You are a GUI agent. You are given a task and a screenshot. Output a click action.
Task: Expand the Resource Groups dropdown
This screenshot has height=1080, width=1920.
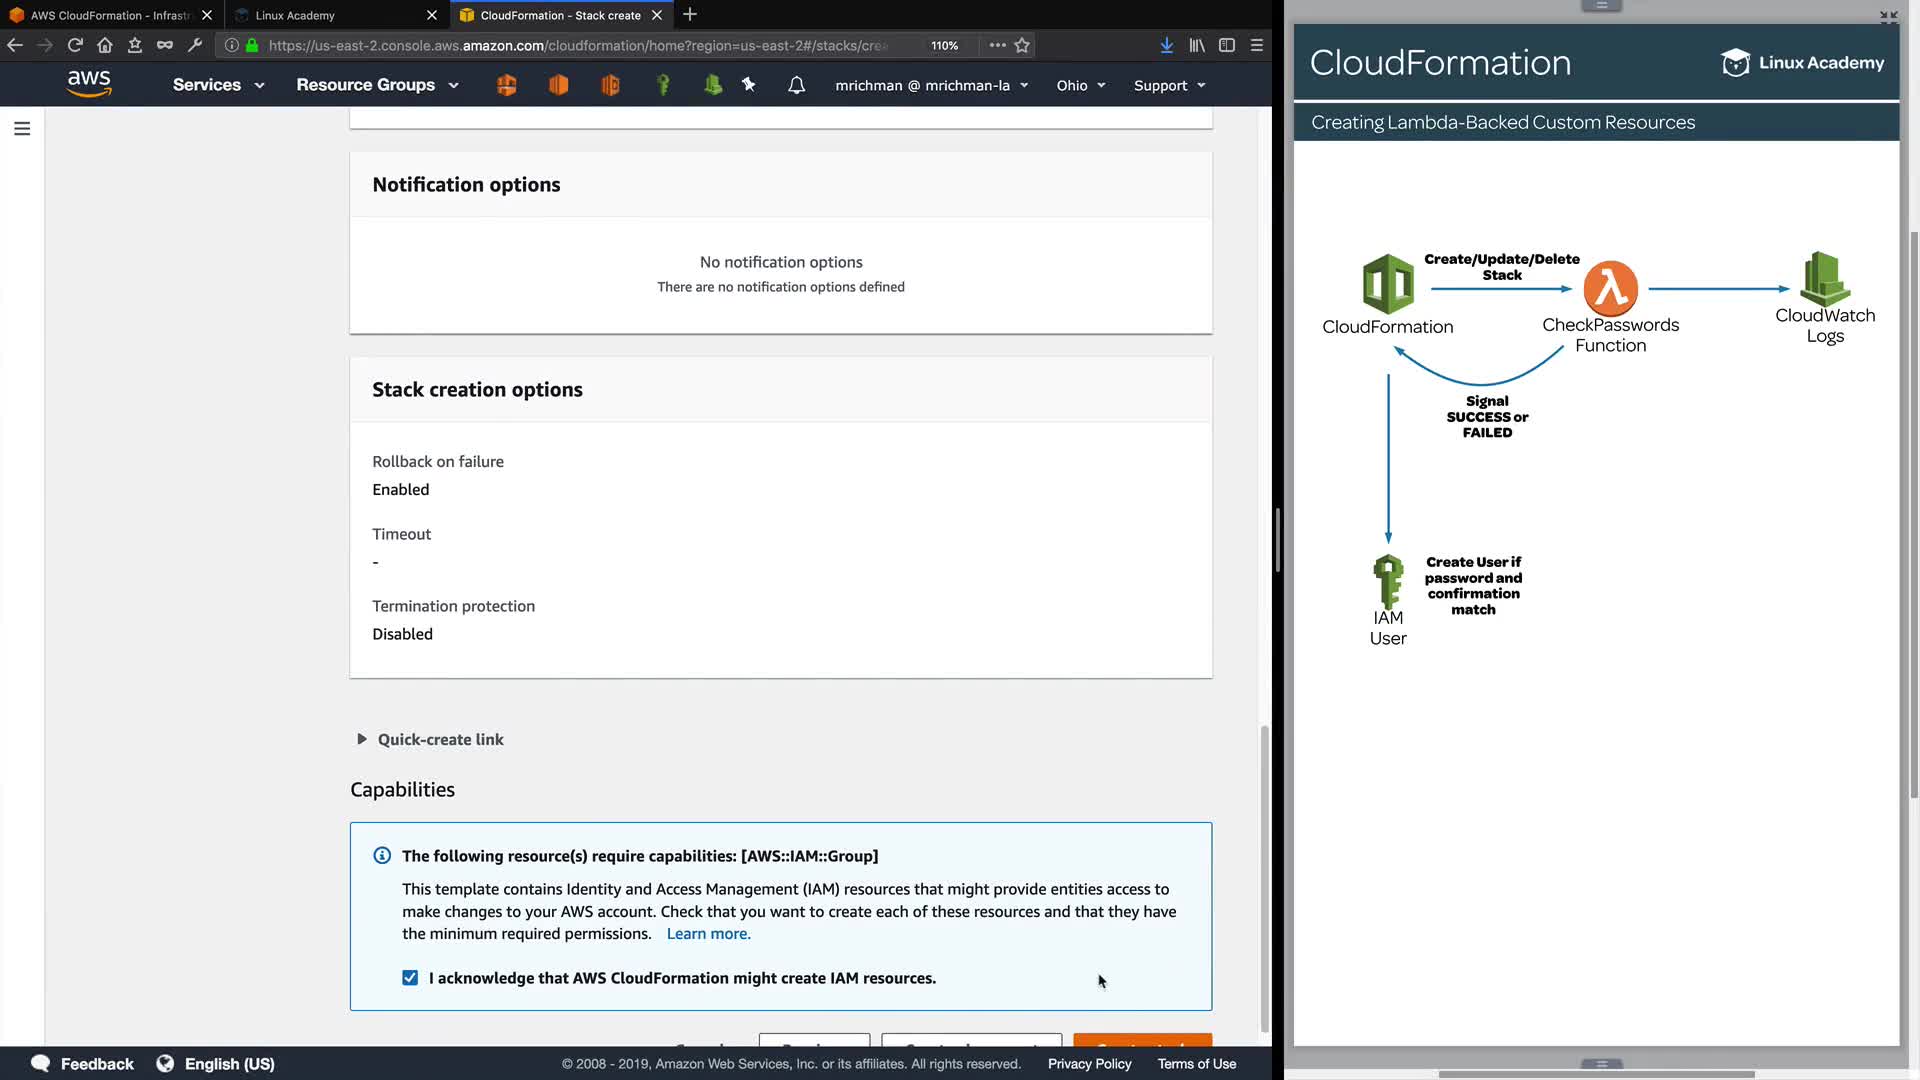pyautogui.click(x=377, y=85)
